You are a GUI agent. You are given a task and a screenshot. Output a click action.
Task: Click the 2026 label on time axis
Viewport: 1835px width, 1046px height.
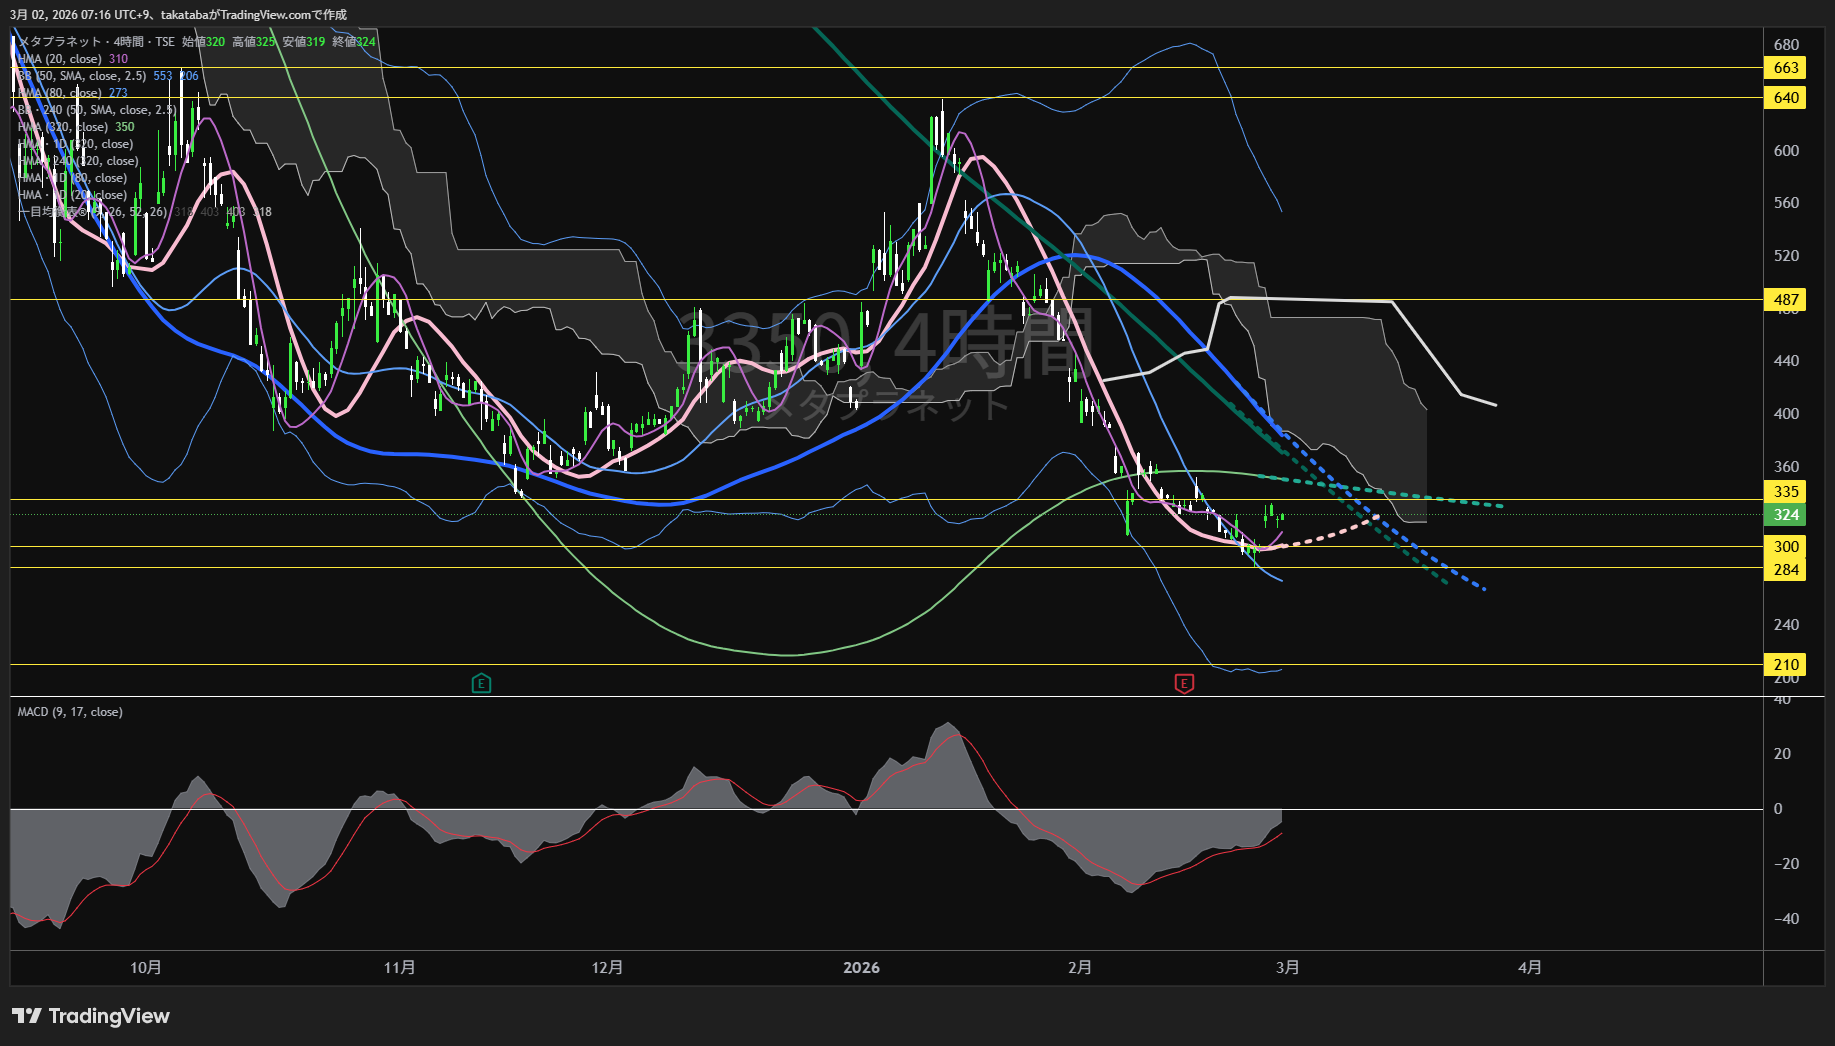tap(861, 968)
